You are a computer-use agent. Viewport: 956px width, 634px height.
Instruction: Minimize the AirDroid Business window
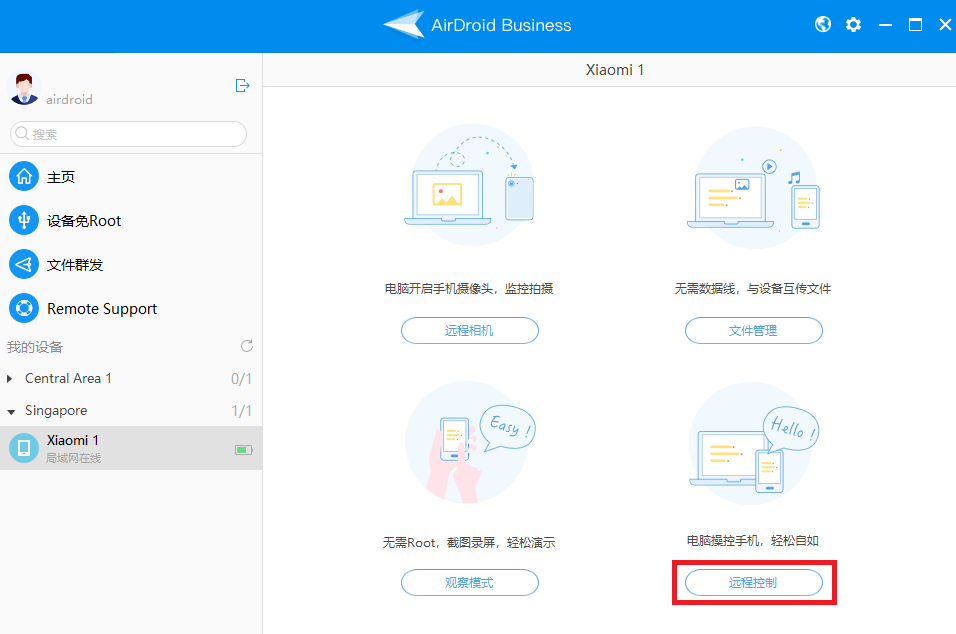pos(885,25)
